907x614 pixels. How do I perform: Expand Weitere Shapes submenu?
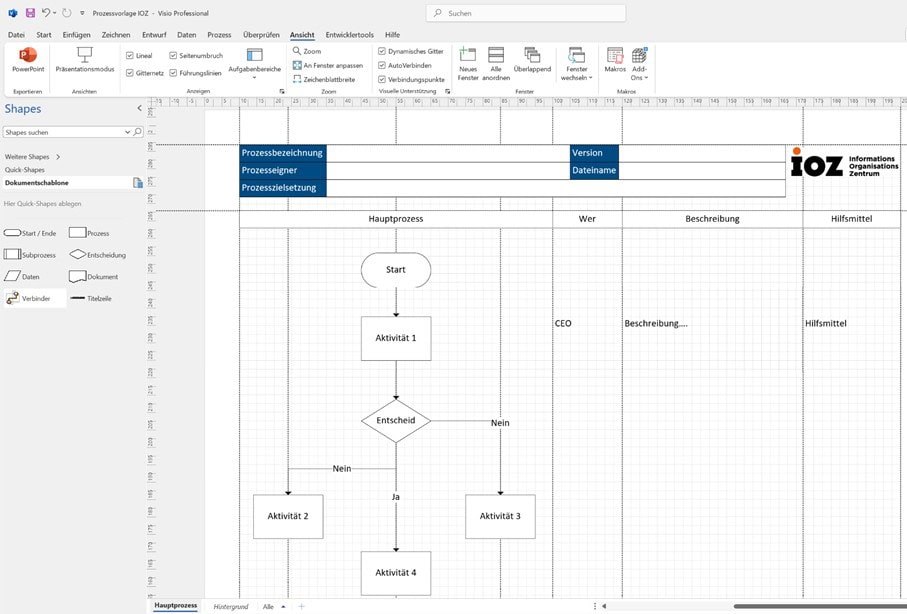point(58,157)
